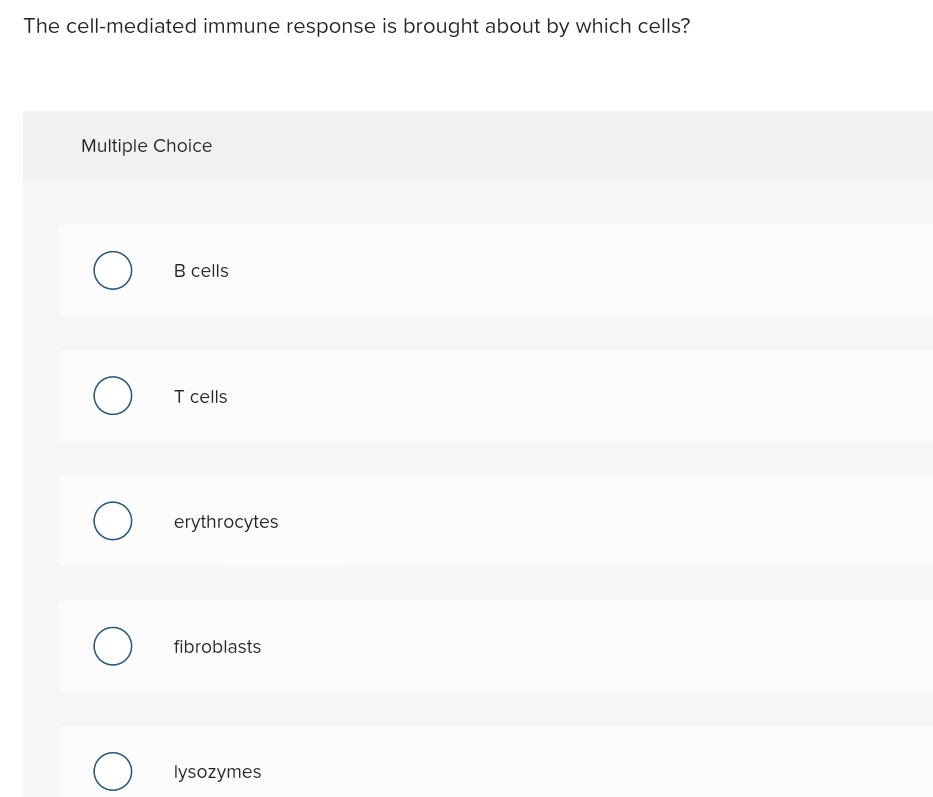The height and width of the screenshot is (797, 933).
Task: Click the lysozymes answer label
Action: [x=217, y=771]
